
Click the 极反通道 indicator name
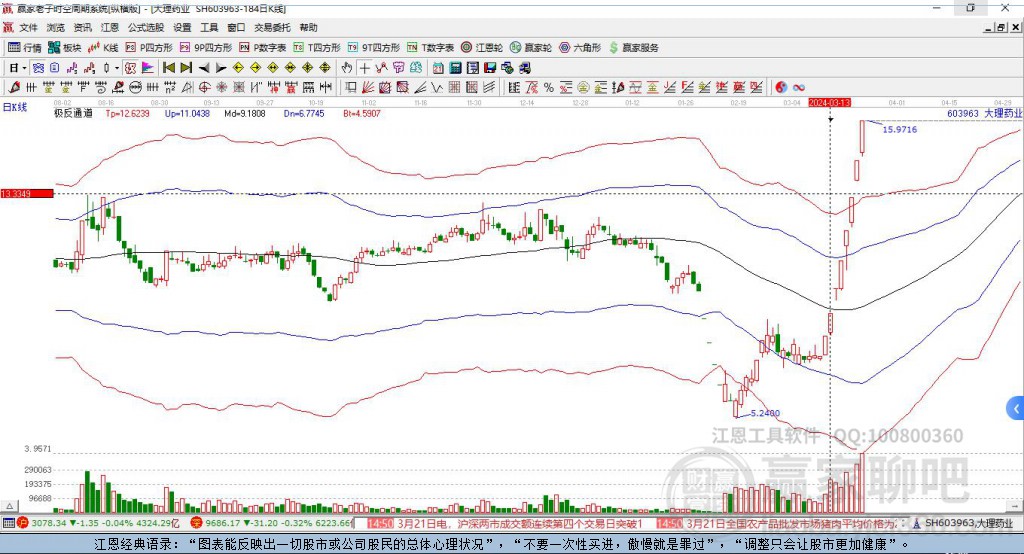tap(73, 113)
